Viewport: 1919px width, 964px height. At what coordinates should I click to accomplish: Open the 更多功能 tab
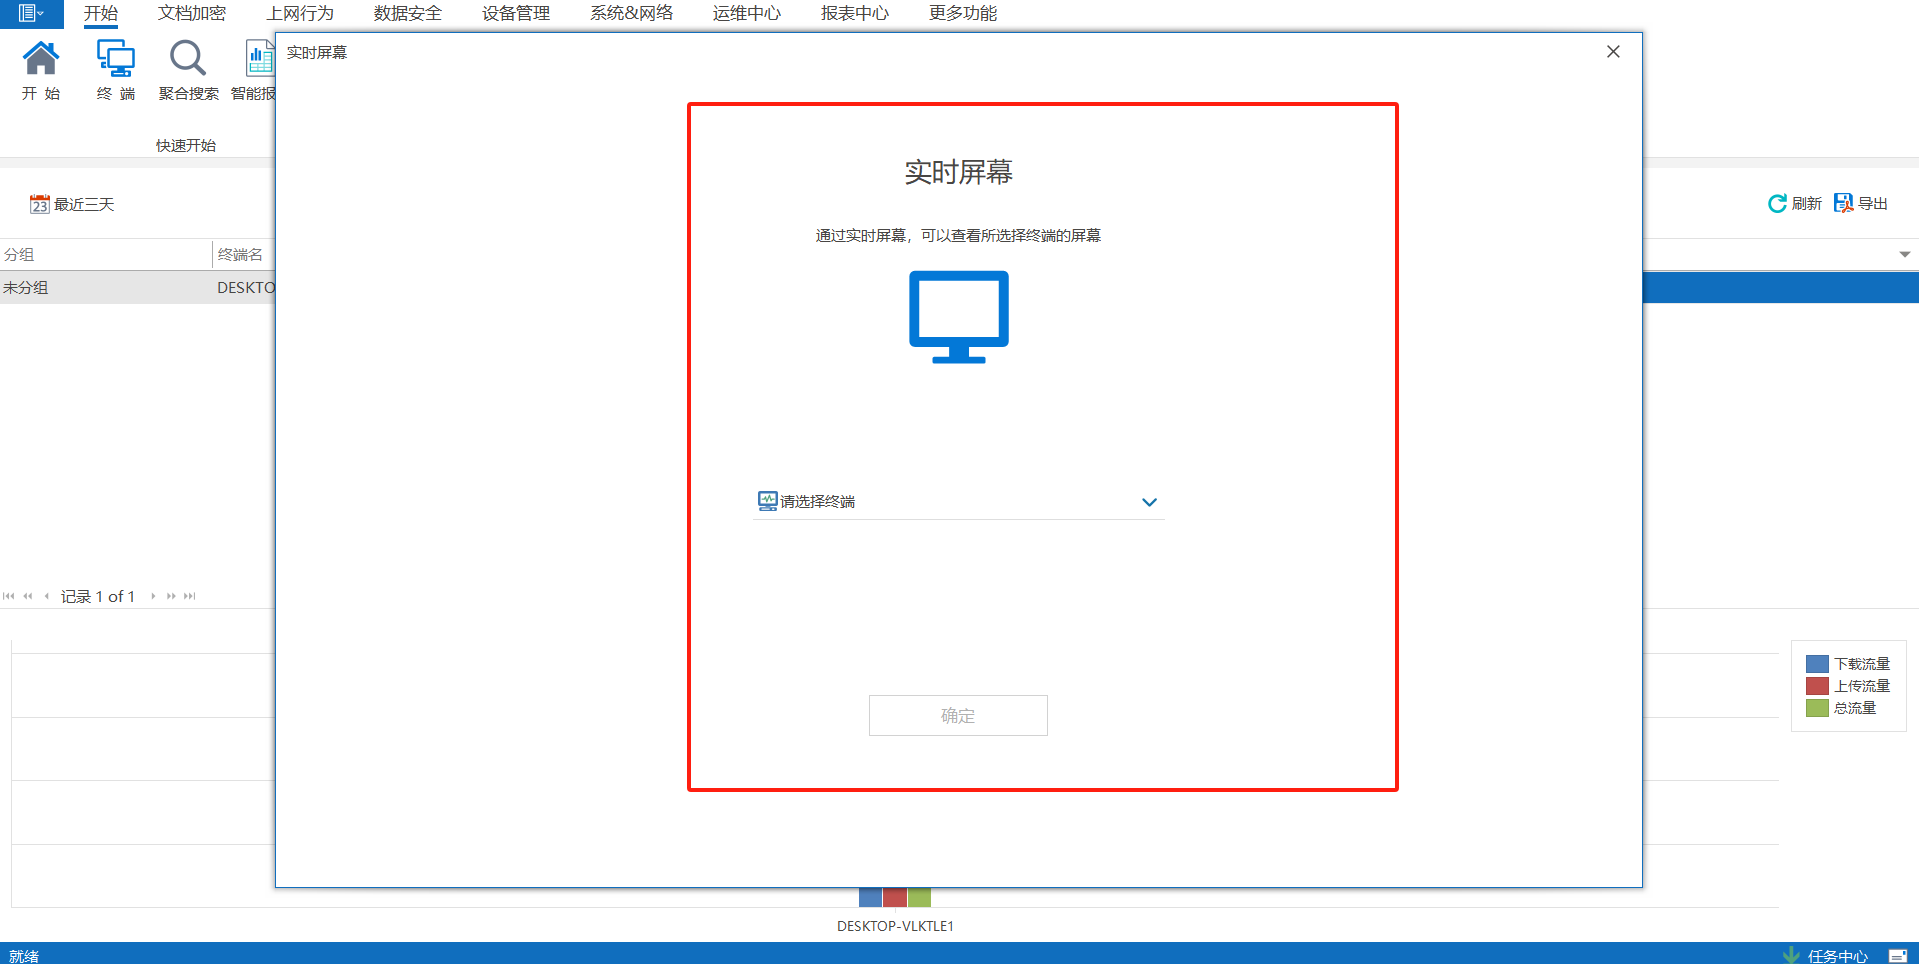963,13
